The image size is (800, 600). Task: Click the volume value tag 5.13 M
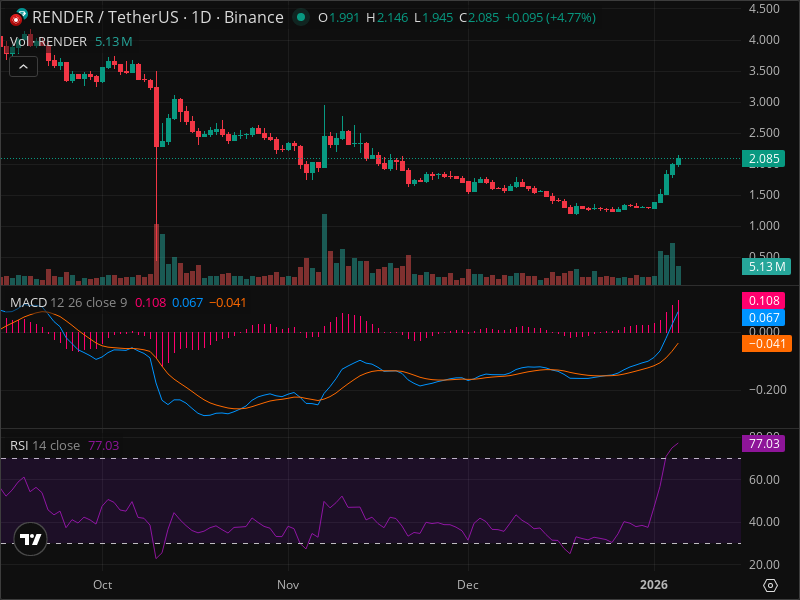point(766,266)
